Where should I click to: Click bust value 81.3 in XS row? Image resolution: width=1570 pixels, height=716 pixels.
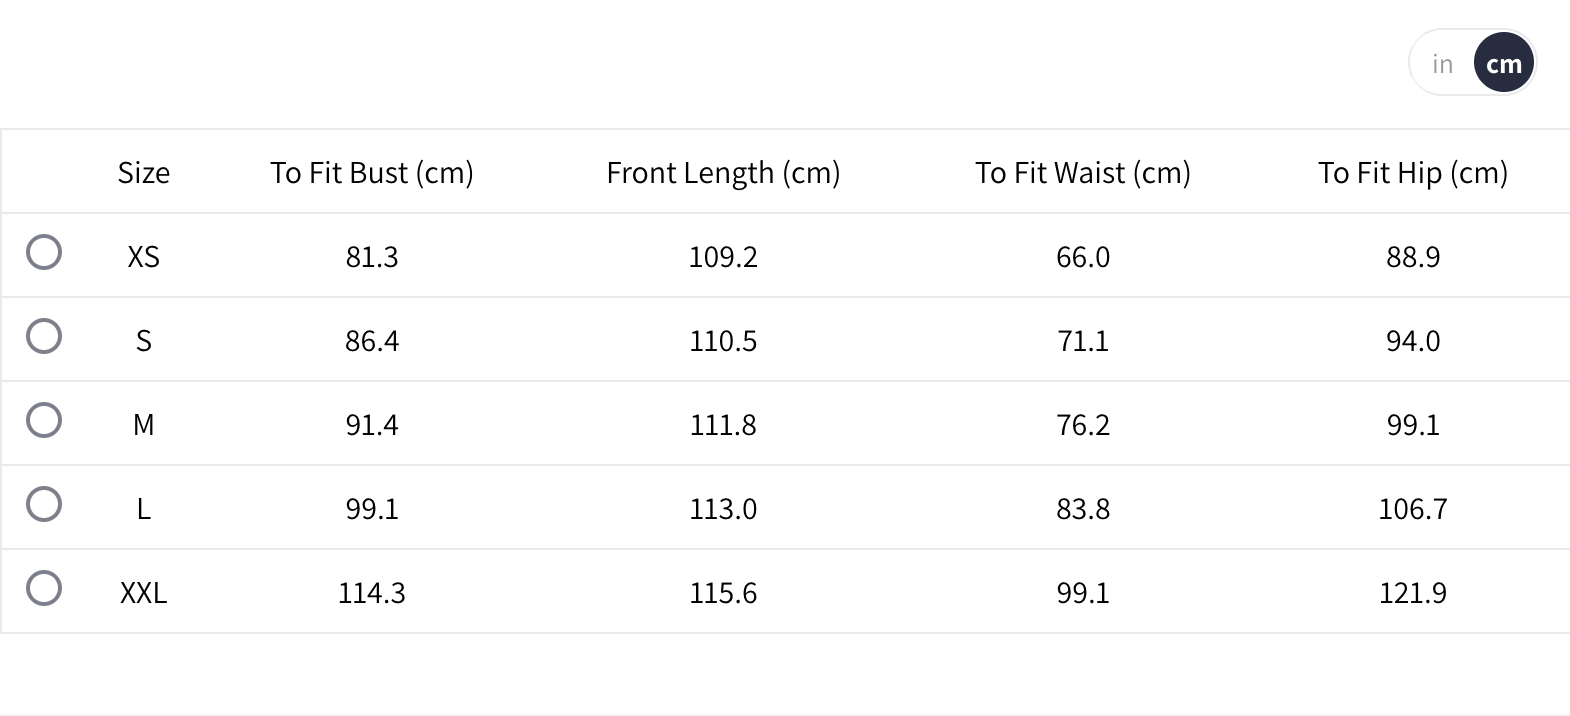click(372, 257)
